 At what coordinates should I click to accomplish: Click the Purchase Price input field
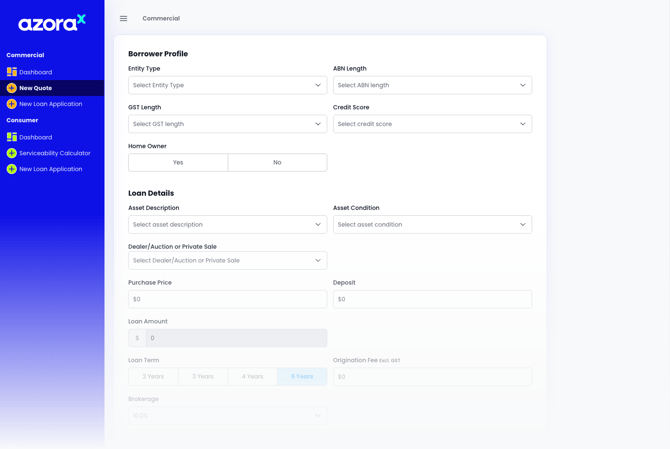click(227, 299)
